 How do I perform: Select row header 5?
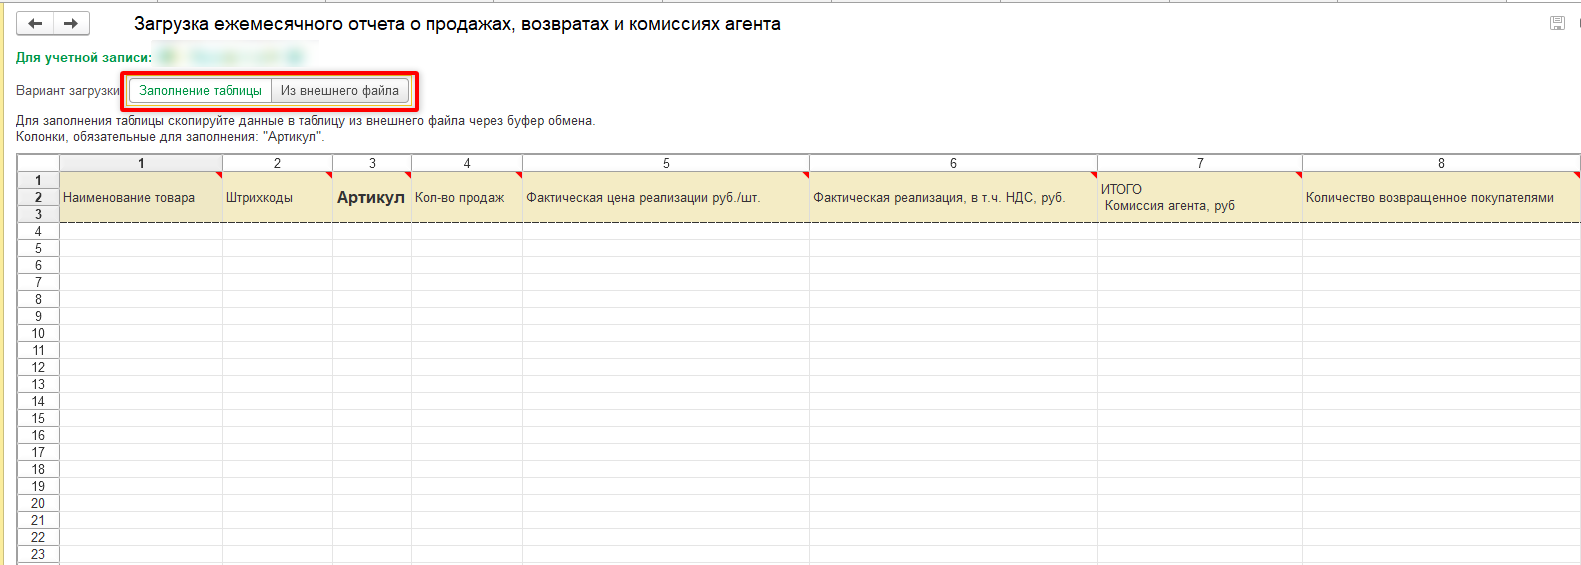(x=38, y=248)
